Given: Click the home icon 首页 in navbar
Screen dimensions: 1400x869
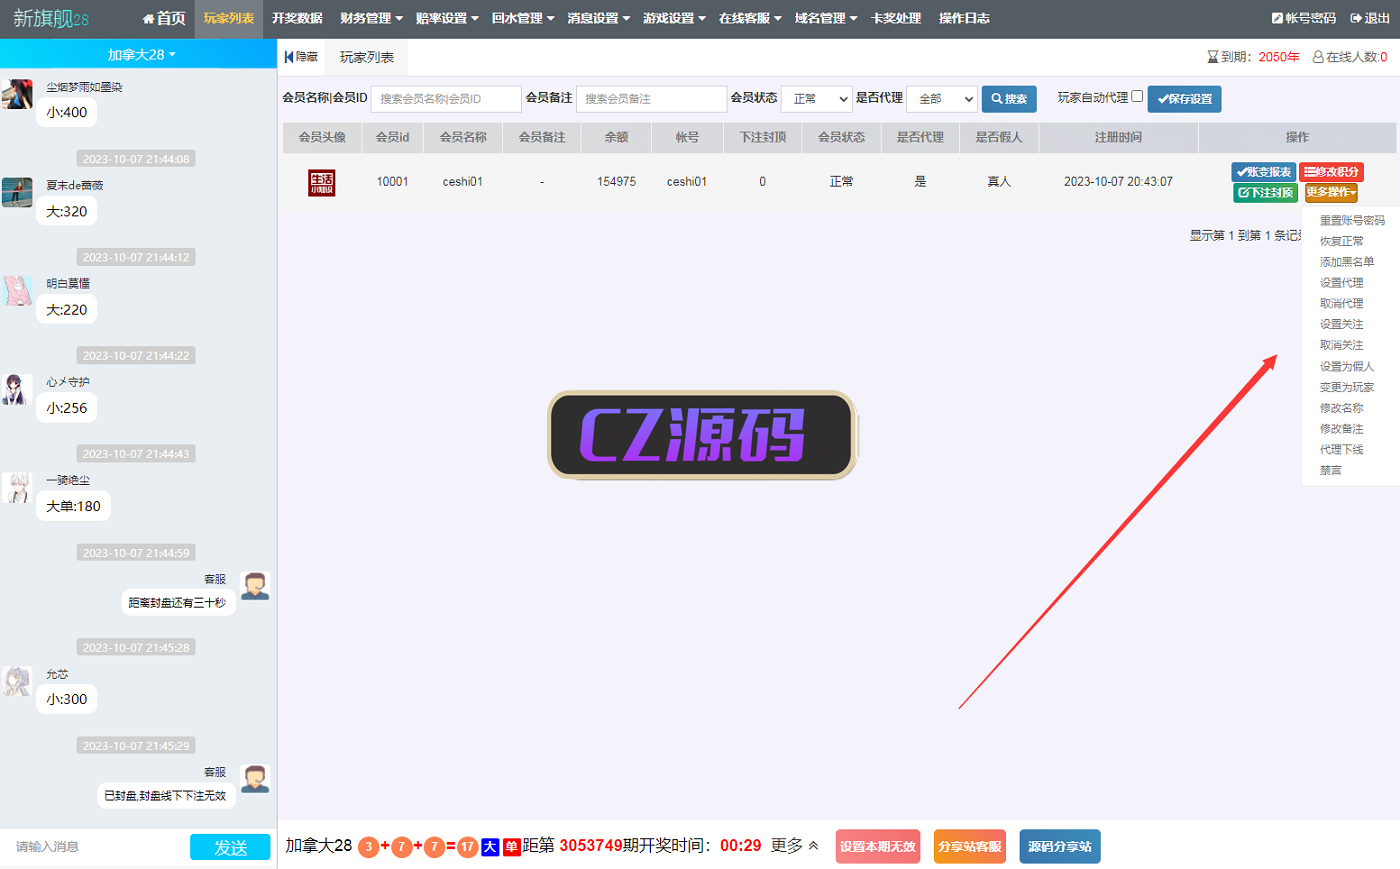Looking at the screenshot, I should (x=149, y=18).
